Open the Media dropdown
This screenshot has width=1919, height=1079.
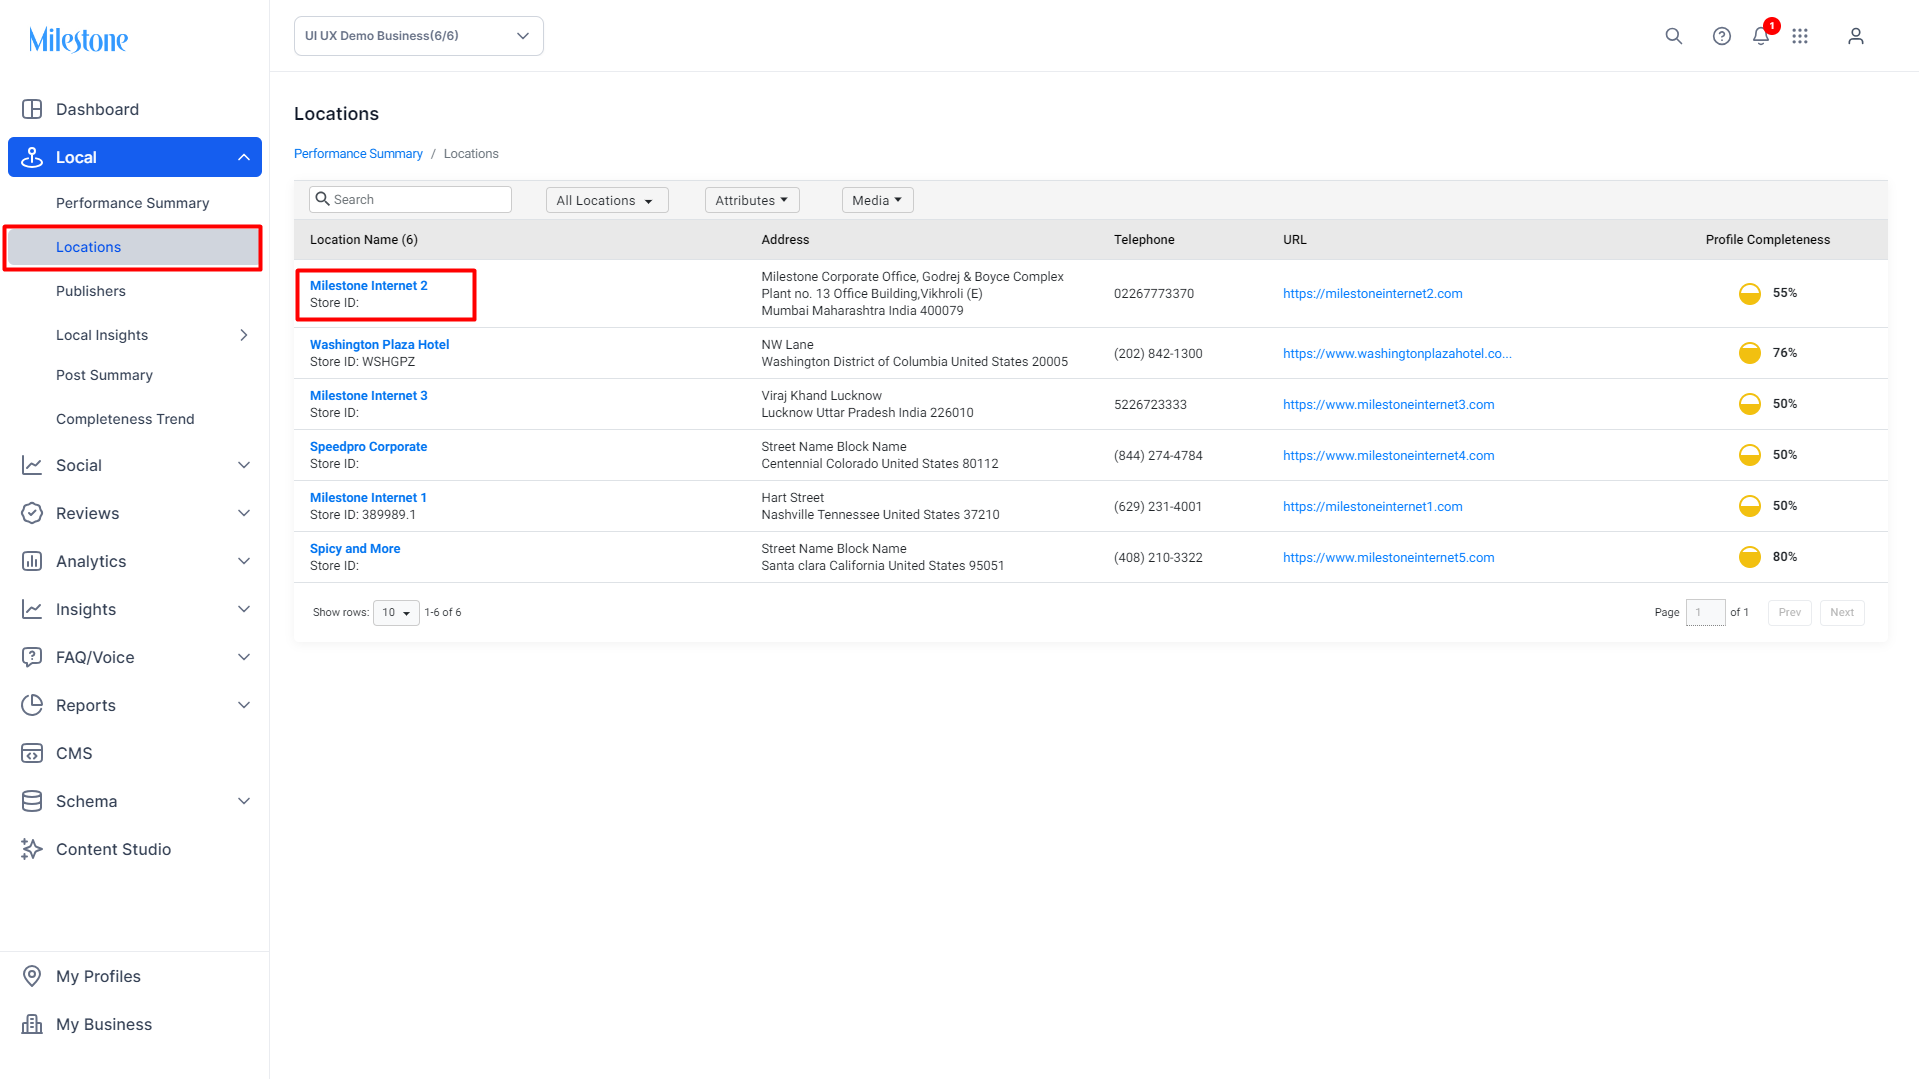[x=877, y=200]
